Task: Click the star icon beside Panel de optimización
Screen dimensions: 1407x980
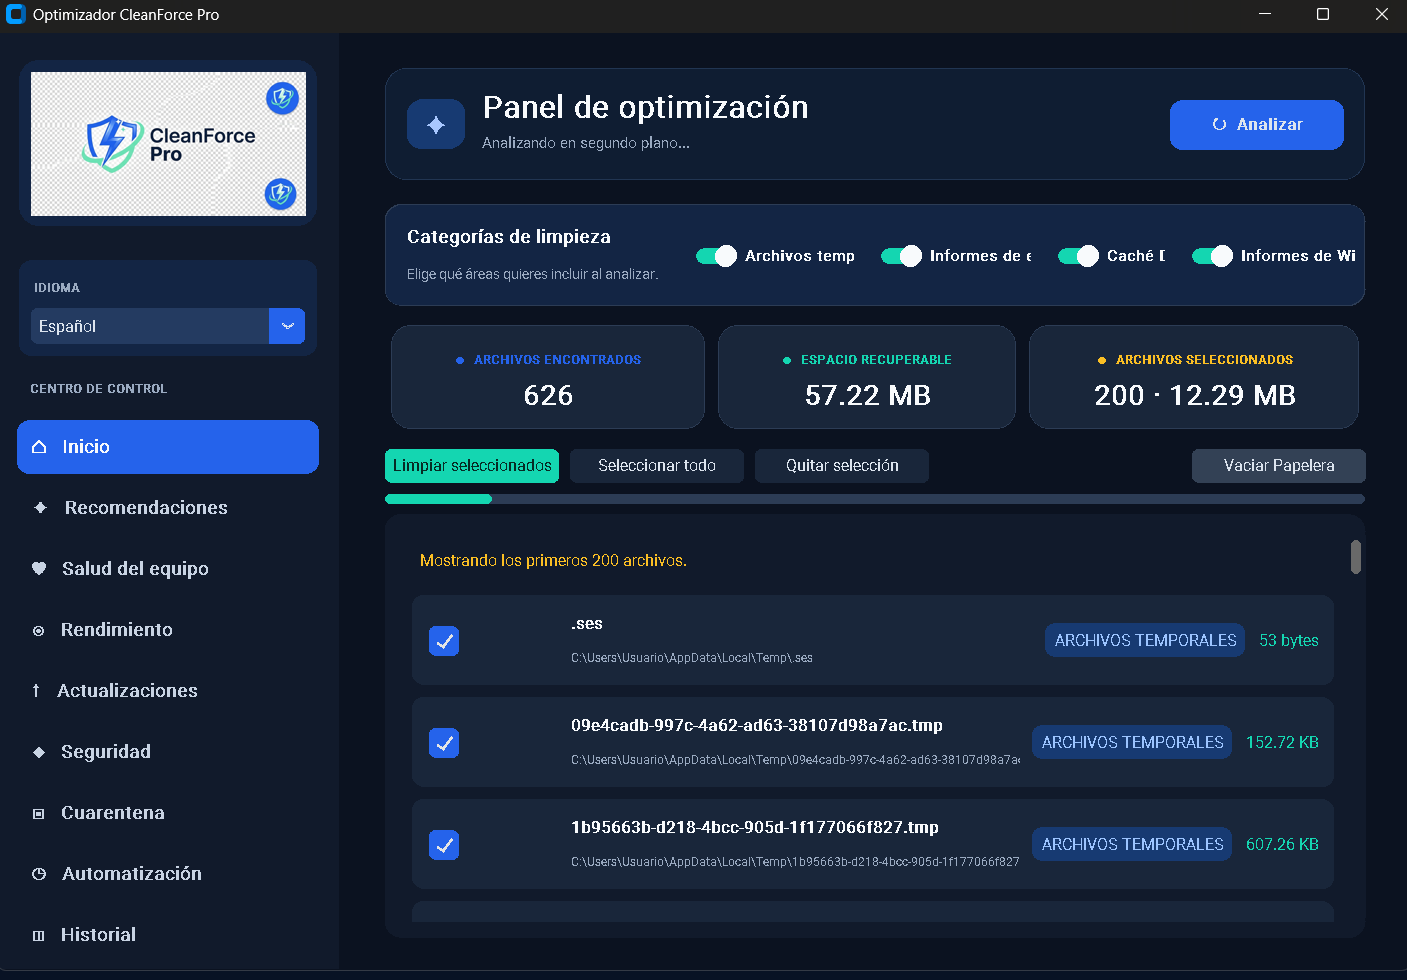Action: (x=436, y=125)
